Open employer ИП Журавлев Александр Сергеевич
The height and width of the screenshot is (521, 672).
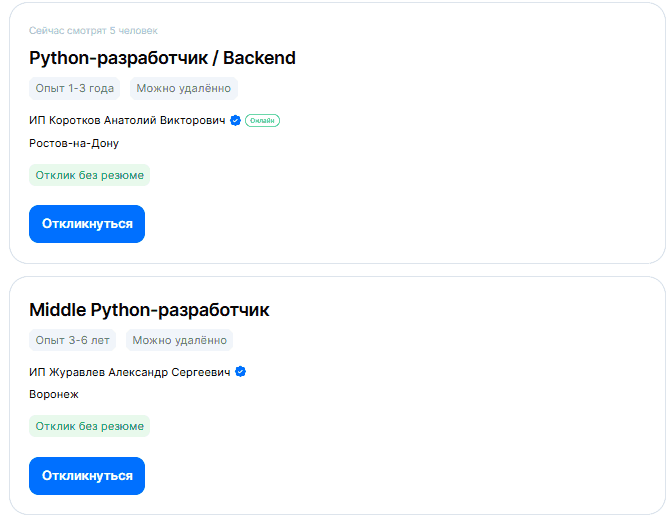(130, 372)
